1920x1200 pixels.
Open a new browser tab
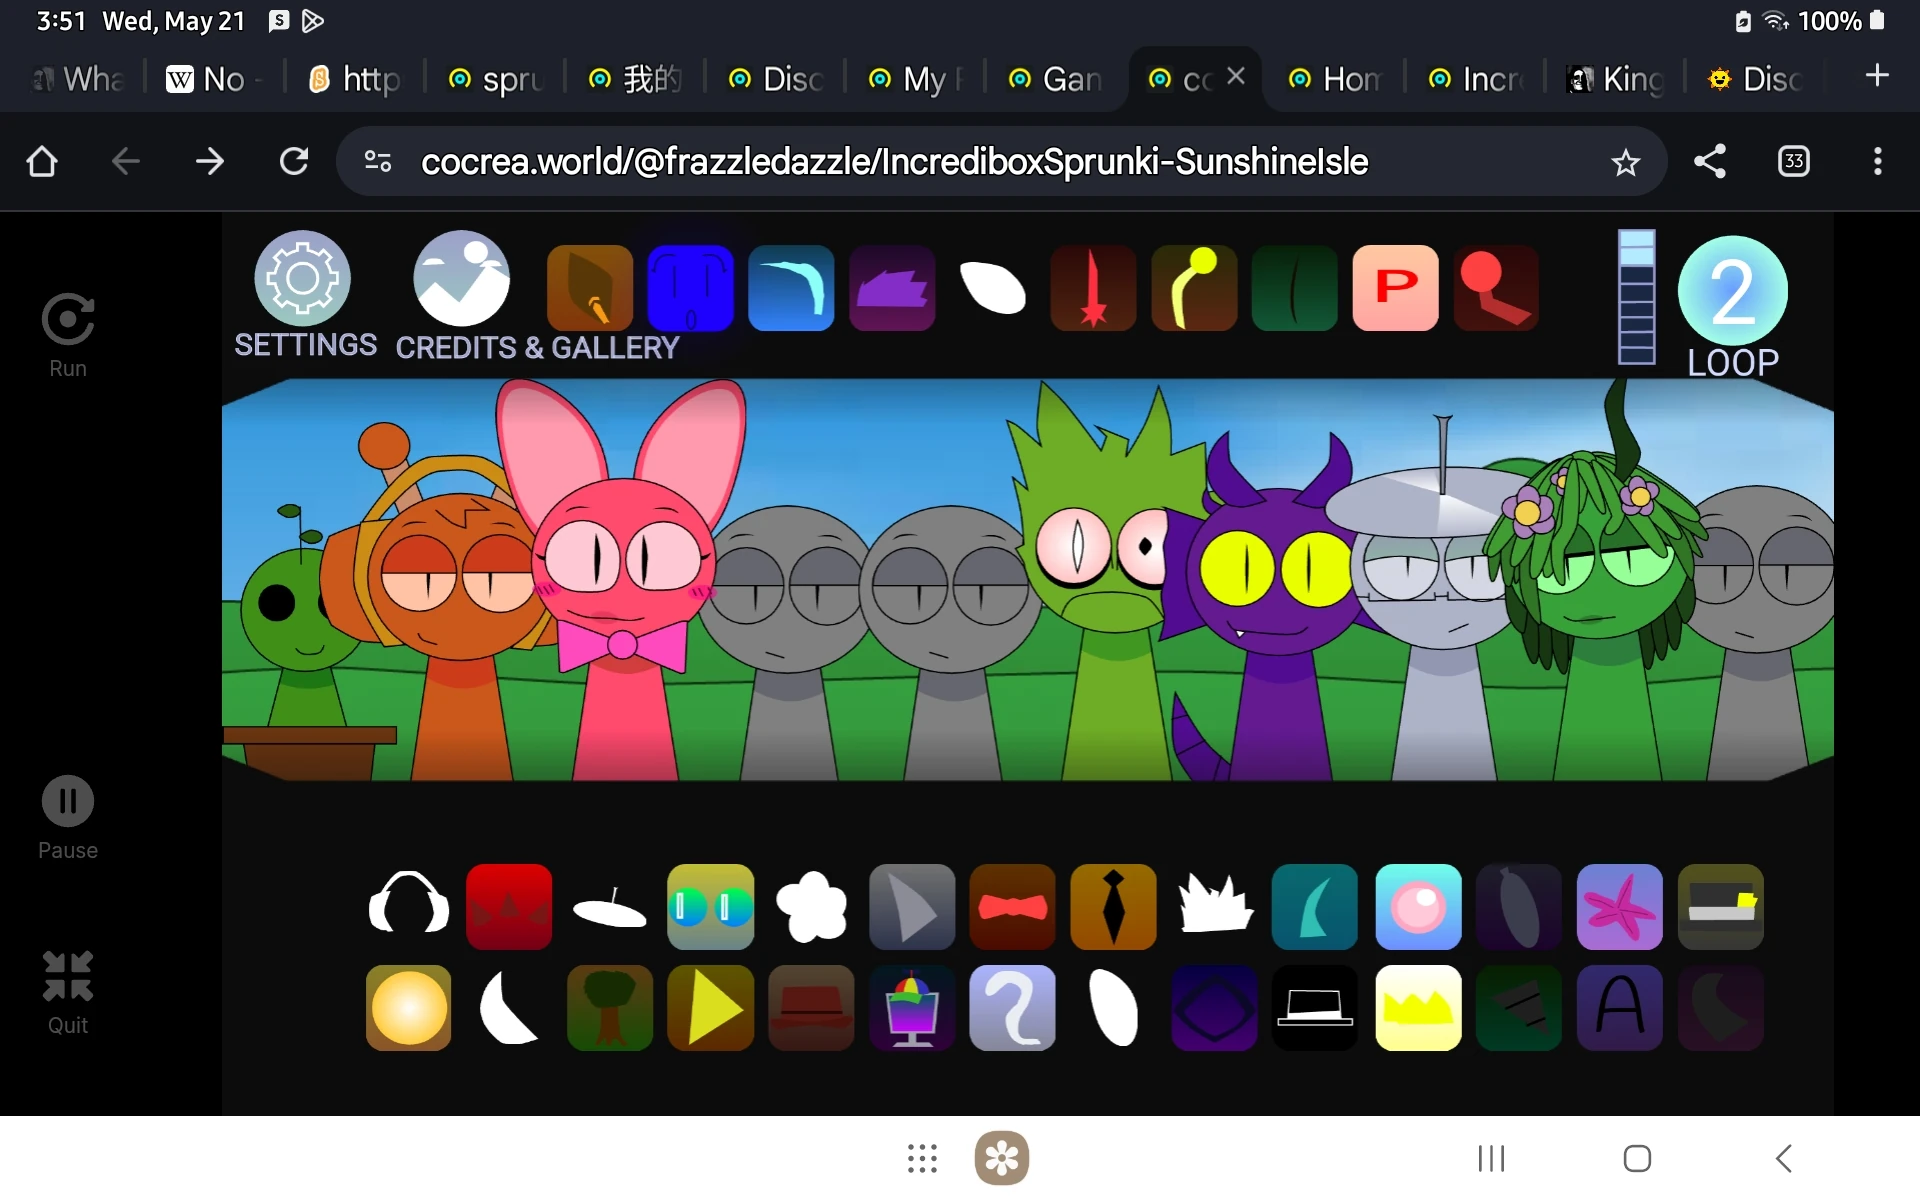pyautogui.click(x=1877, y=76)
